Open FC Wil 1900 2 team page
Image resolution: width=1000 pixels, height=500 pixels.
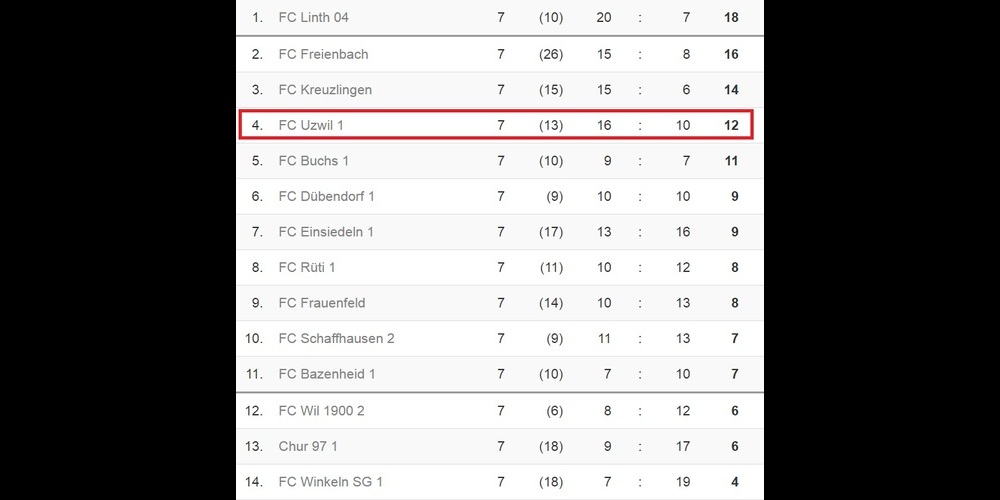[321, 411]
